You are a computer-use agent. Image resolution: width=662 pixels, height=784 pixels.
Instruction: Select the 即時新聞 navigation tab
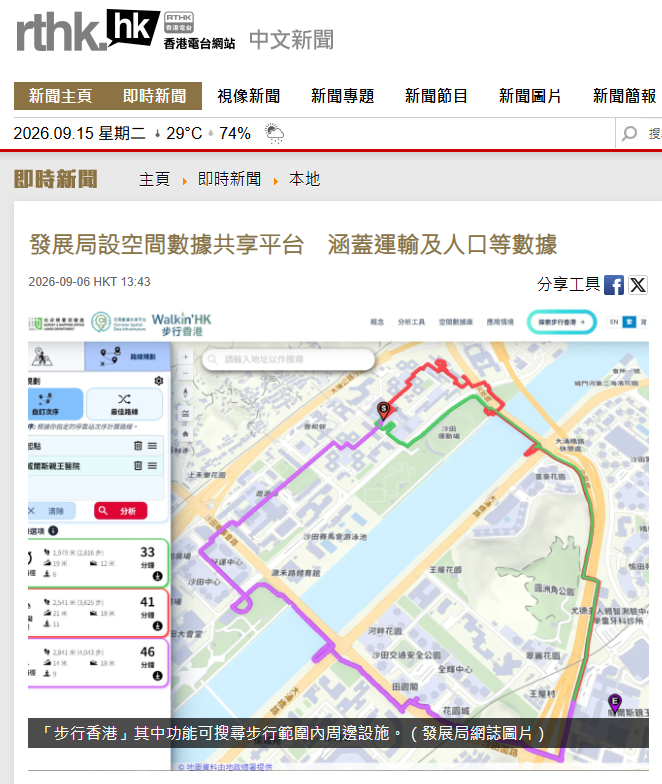154,96
